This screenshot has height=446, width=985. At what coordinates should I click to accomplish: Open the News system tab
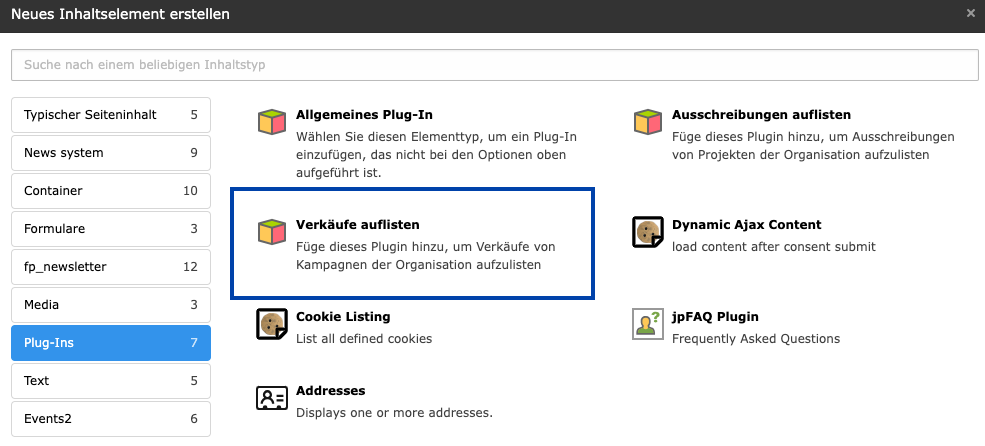pos(111,153)
